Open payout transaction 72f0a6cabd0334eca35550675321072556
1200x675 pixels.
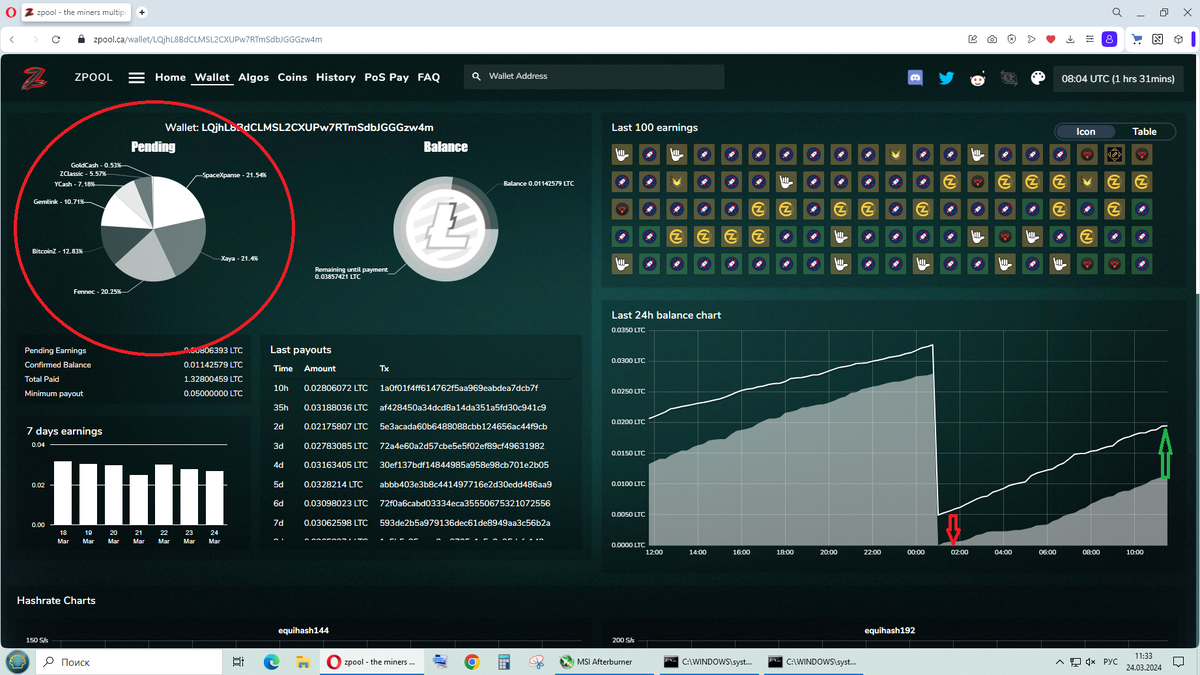pyautogui.click(x=465, y=503)
